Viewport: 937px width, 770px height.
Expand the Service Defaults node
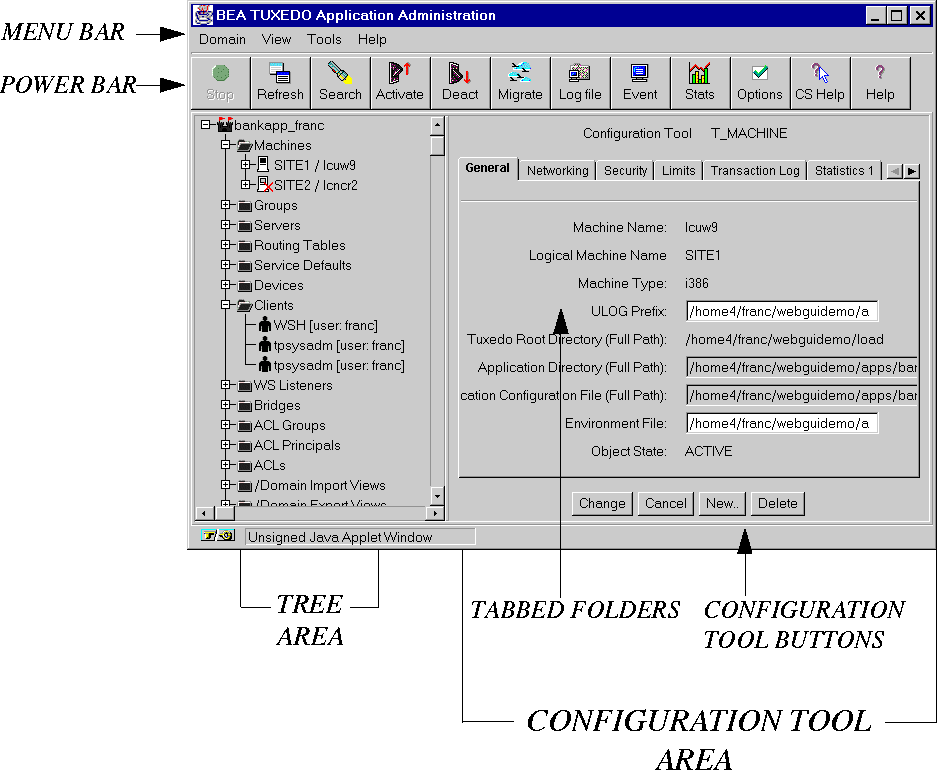point(225,265)
